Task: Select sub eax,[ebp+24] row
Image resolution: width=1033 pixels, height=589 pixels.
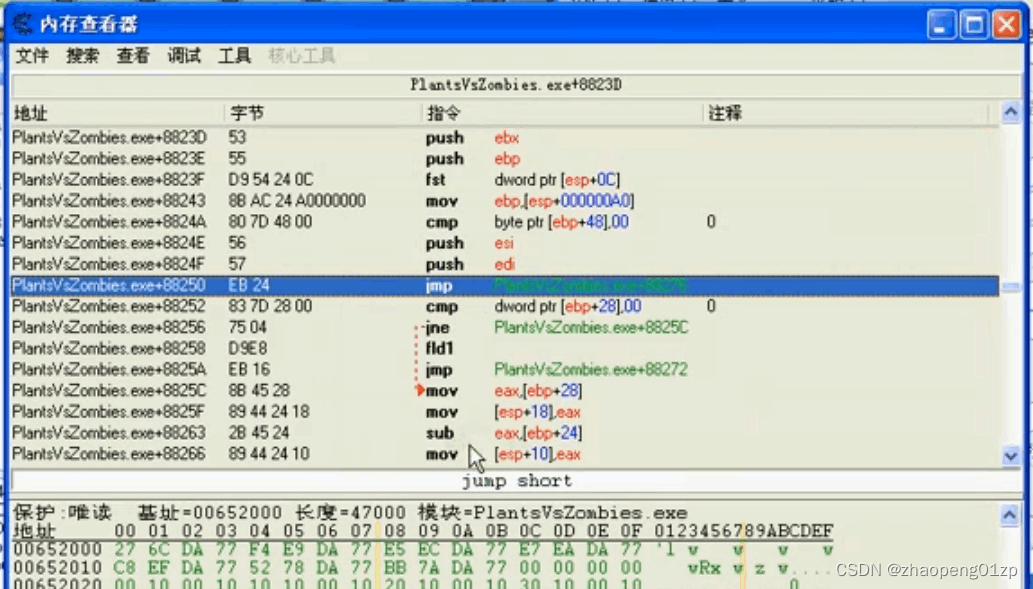Action: 505,433
